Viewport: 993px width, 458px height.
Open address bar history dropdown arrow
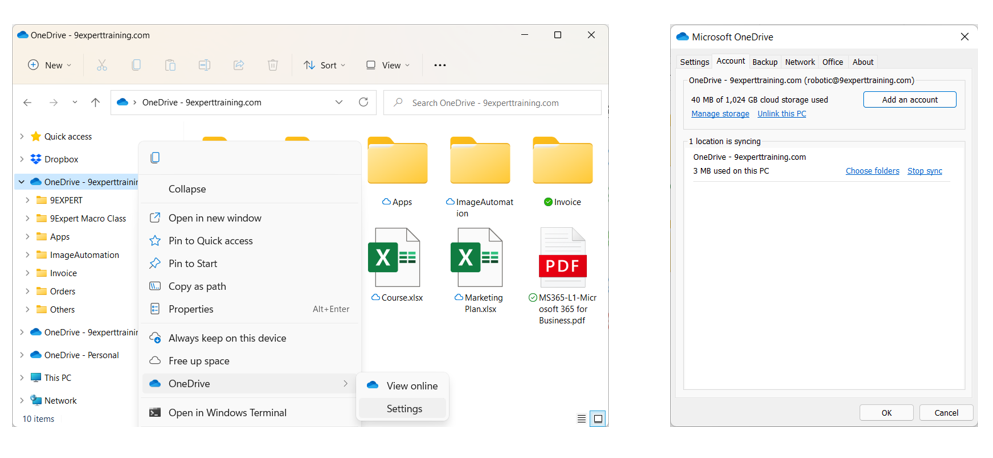339,102
